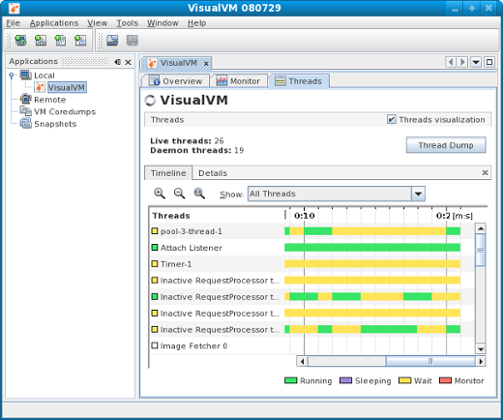Select the VisualVM application node icon

pos(40,87)
